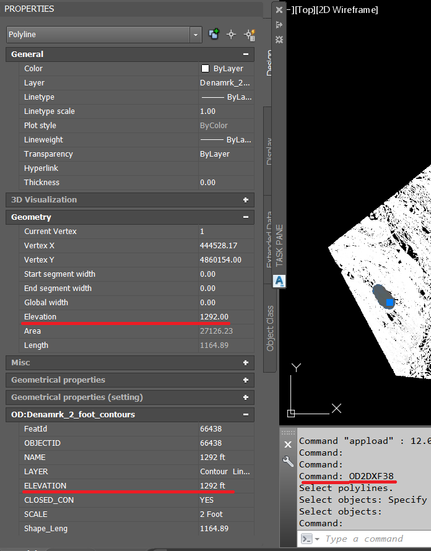Image resolution: width=431 pixels, height=551 pixels.
Task: Click Linetype scale value 1.00
Action: [x=226, y=111]
